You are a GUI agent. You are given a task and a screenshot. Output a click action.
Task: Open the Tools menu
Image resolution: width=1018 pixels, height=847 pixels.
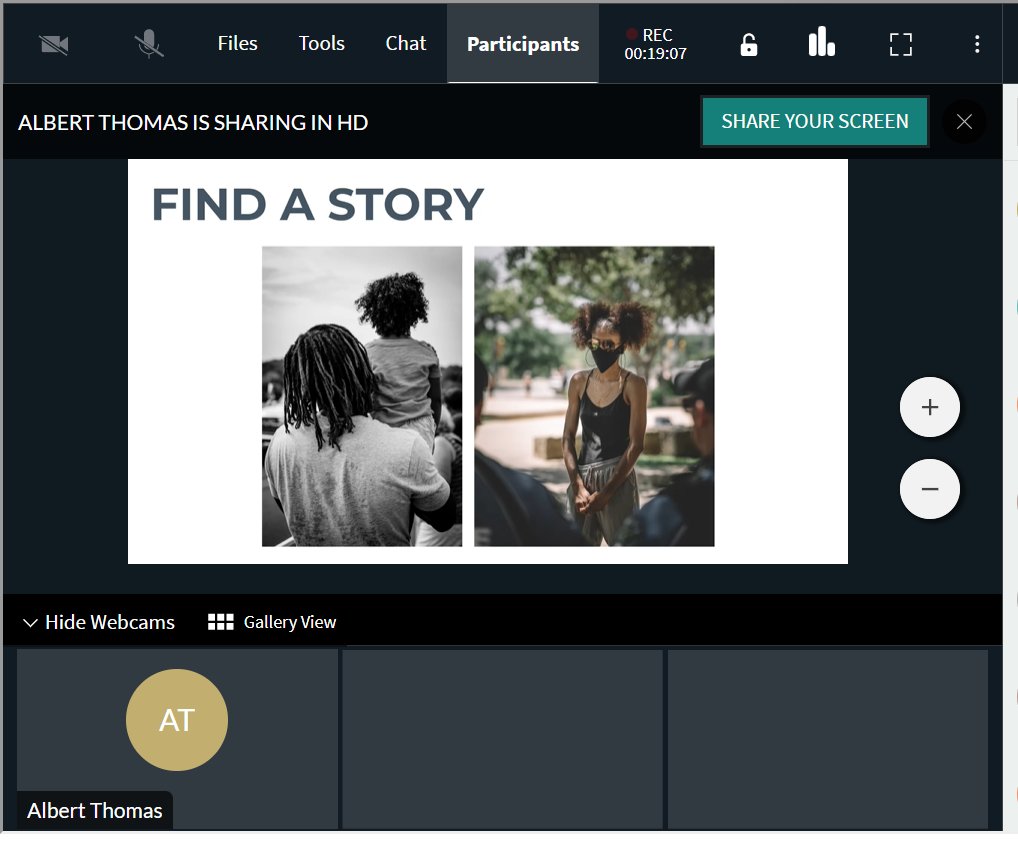(321, 43)
